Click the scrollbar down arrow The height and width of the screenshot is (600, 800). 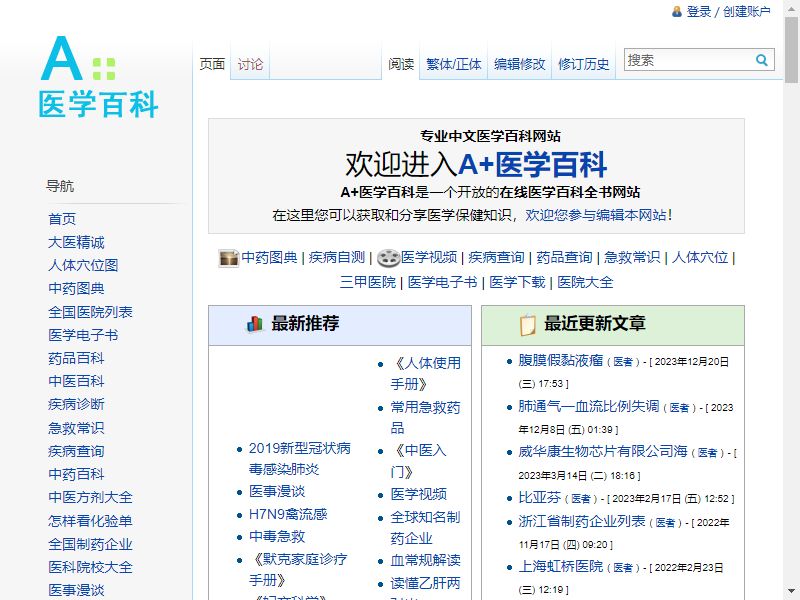coord(791,592)
